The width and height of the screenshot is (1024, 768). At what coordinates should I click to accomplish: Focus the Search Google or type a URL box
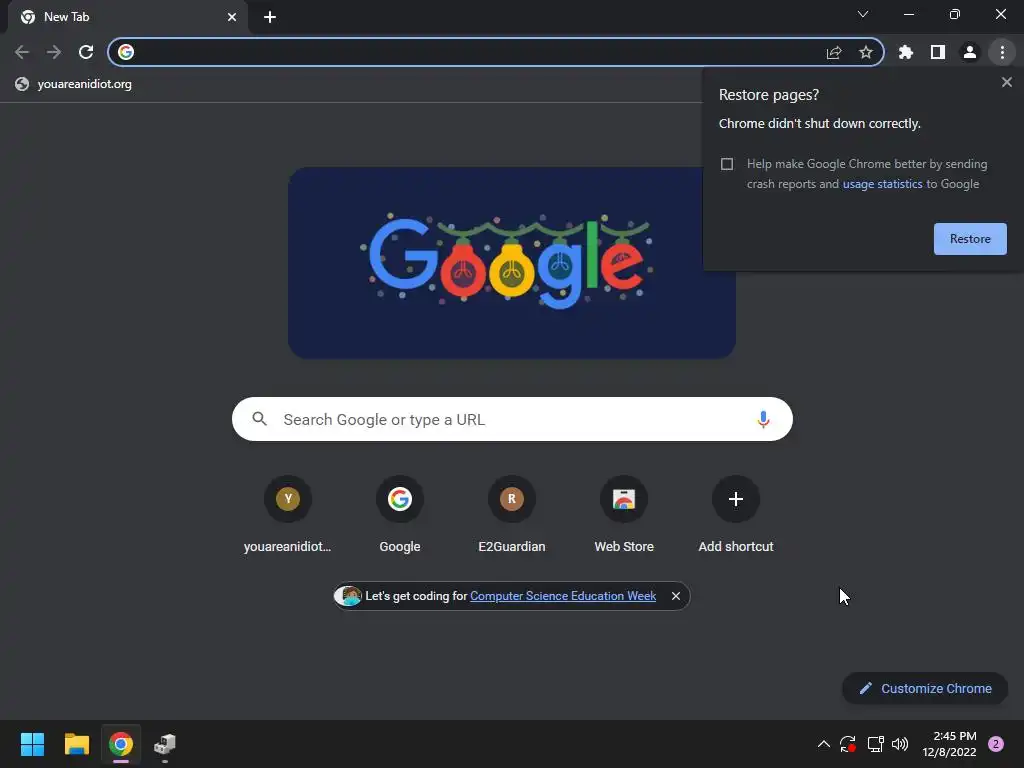pyautogui.click(x=512, y=419)
